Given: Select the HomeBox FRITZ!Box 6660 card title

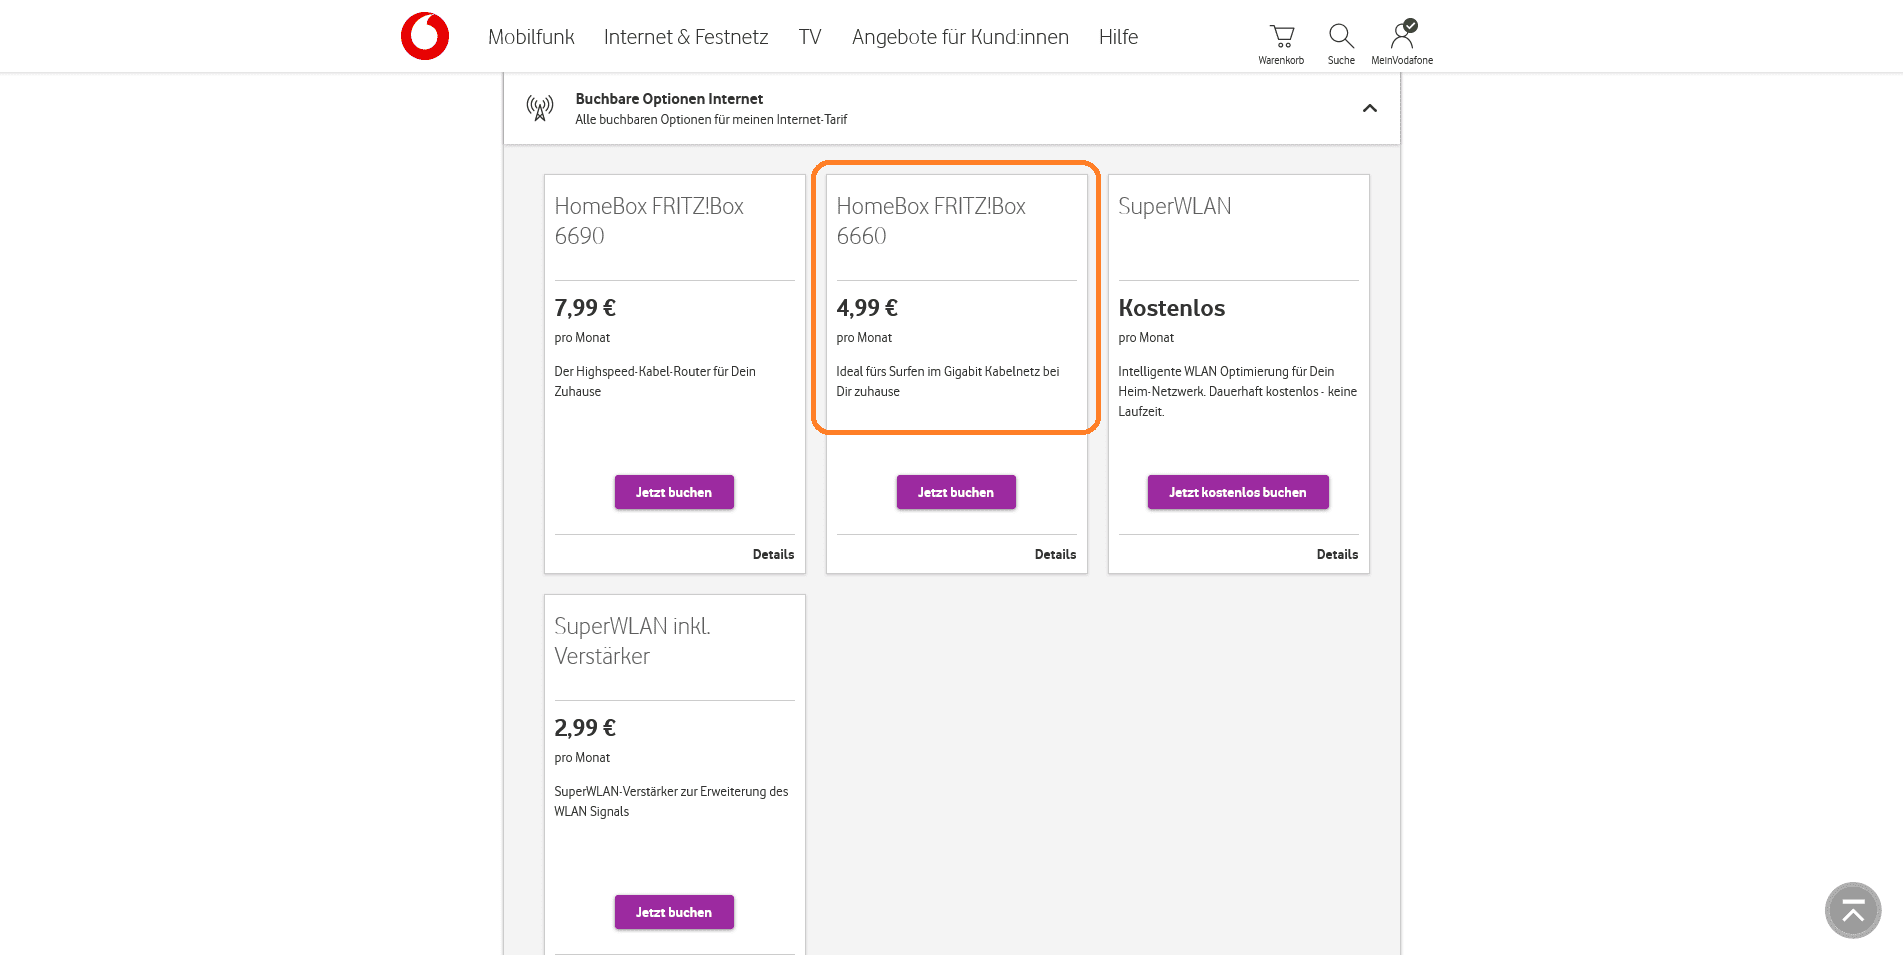Looking at the screenshot, I should (931, 221).
